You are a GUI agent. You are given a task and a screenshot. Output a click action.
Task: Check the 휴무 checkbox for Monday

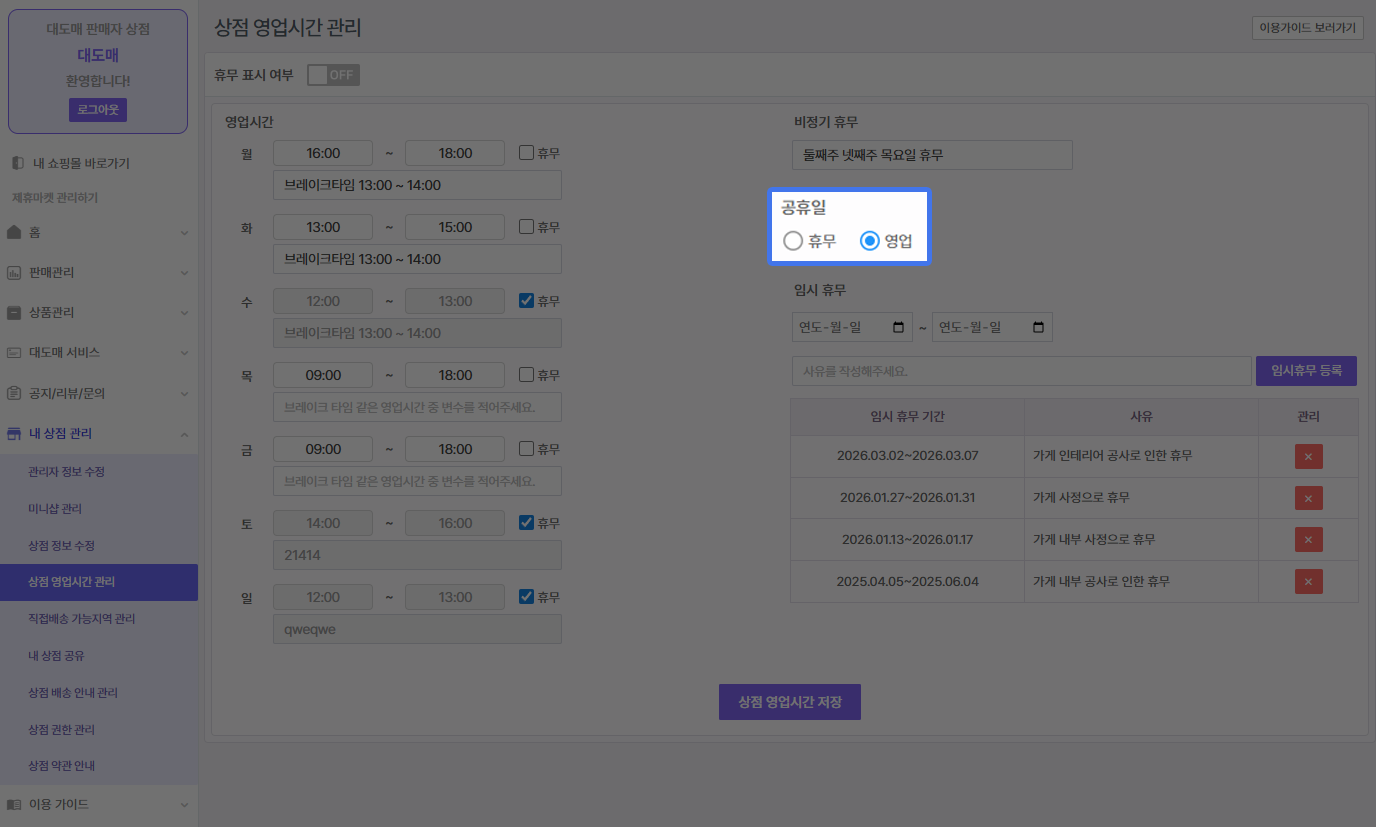point(526,153)
